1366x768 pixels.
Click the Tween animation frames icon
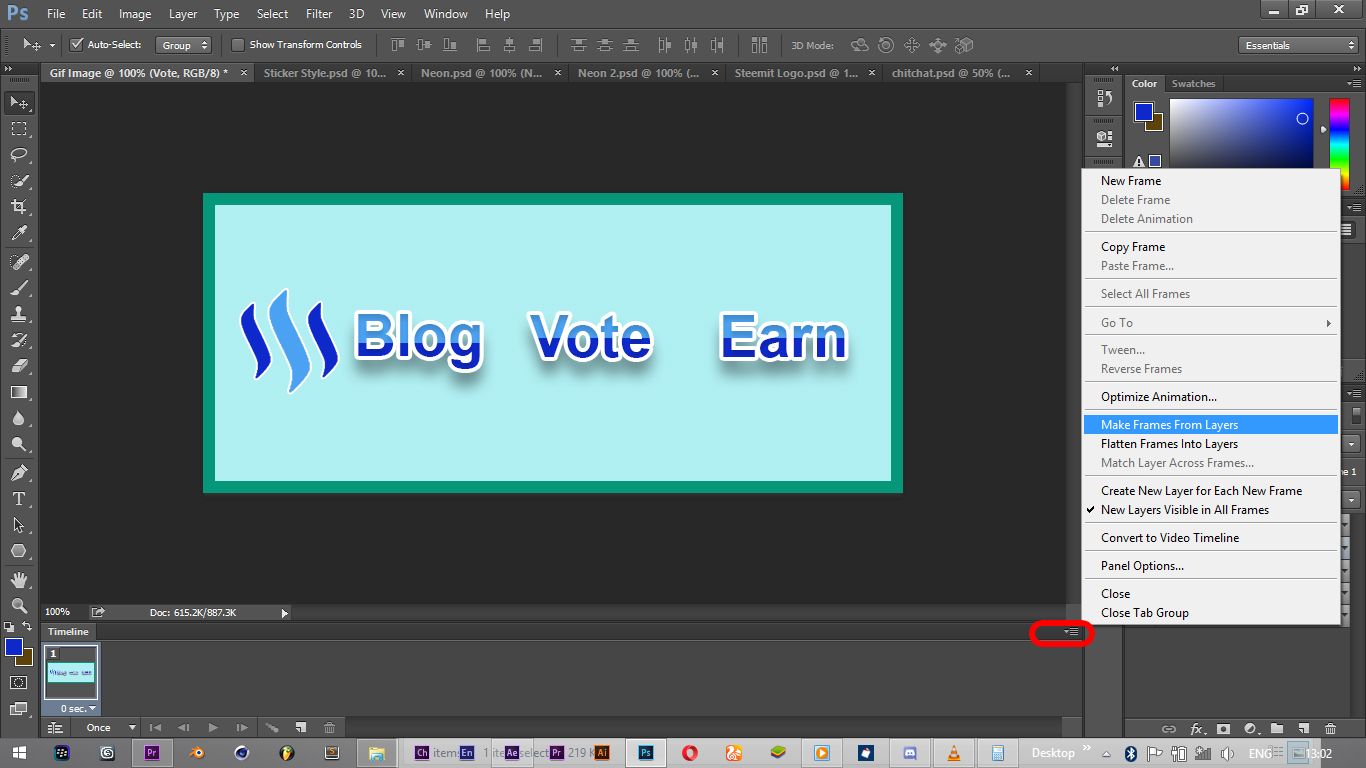point(271,727)
